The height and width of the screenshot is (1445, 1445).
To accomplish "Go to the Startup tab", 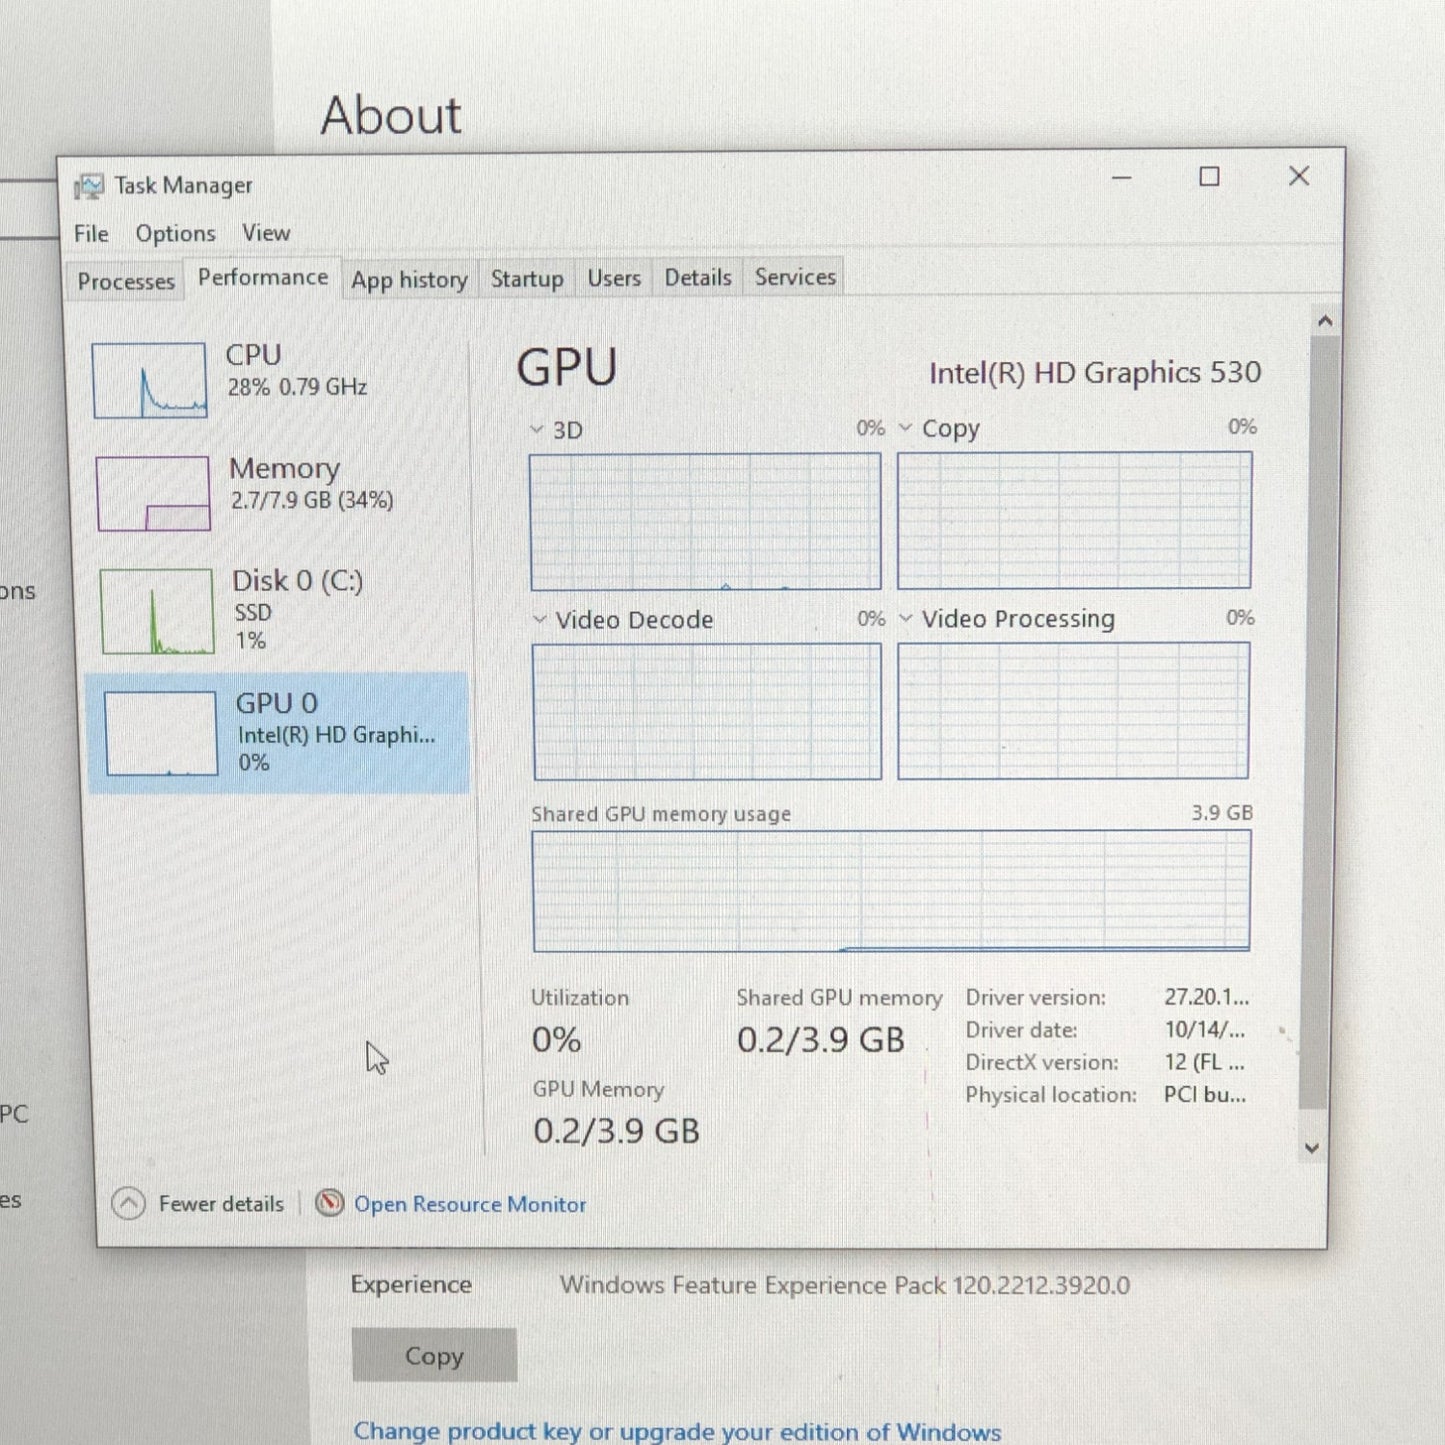I will [527, 279].
